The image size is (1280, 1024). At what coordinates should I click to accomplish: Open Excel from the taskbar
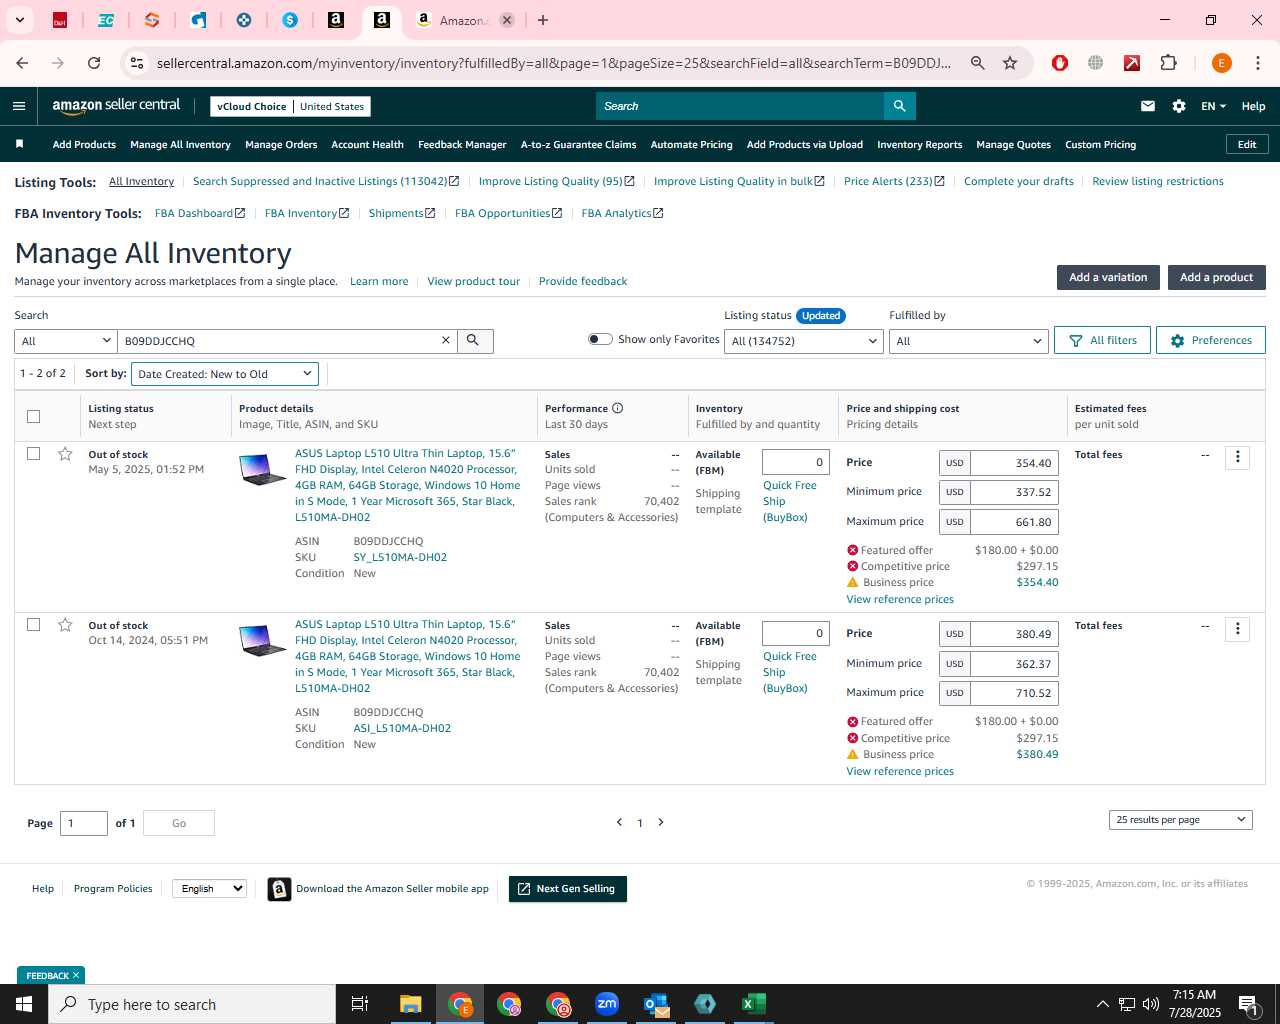point(753,1004)
